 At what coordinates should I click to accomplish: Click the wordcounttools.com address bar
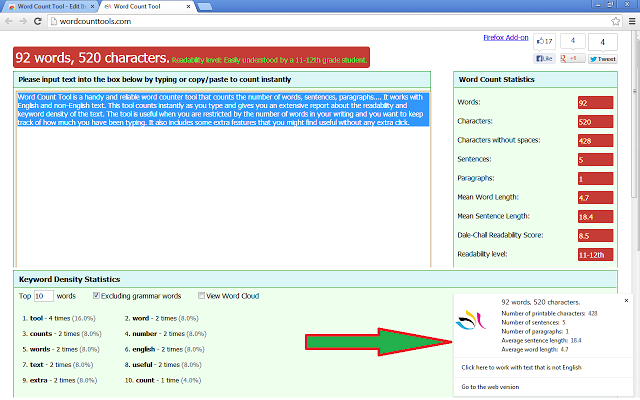[x=300, y=21]
